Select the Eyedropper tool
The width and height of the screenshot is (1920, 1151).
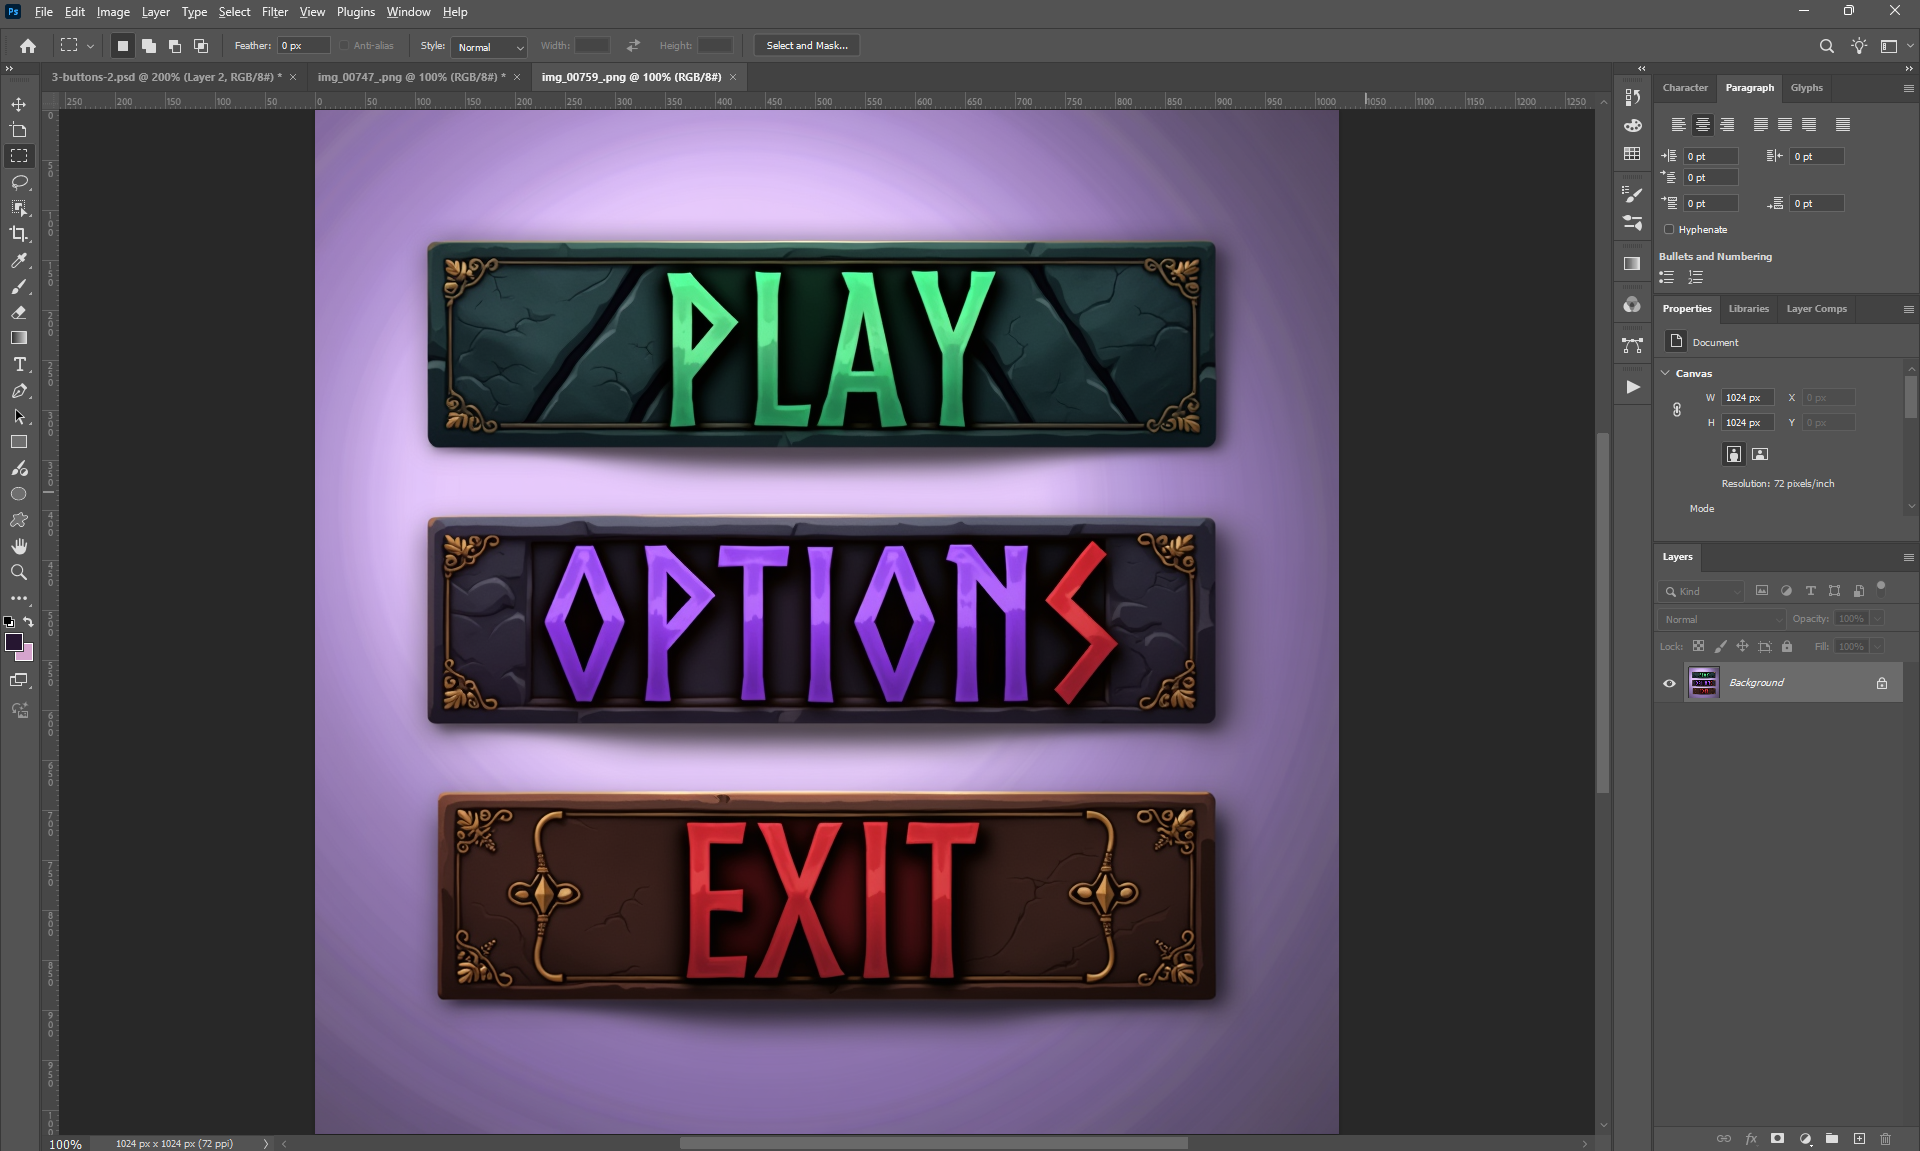point(19,260)
